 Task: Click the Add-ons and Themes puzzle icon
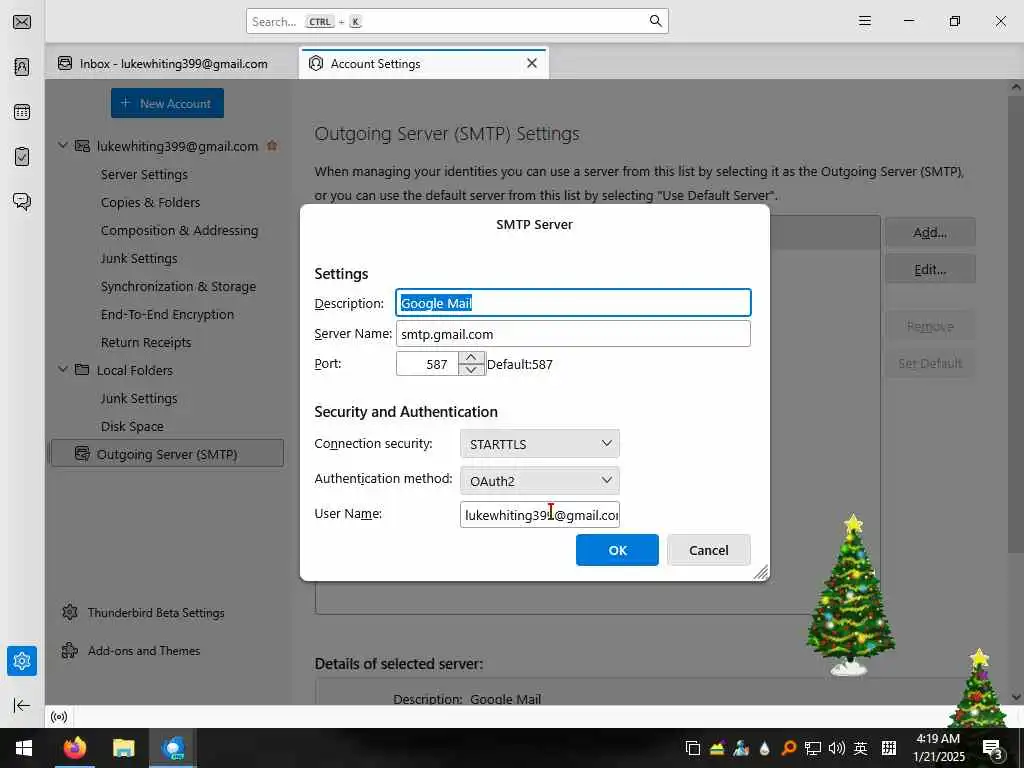pos(70,650)
